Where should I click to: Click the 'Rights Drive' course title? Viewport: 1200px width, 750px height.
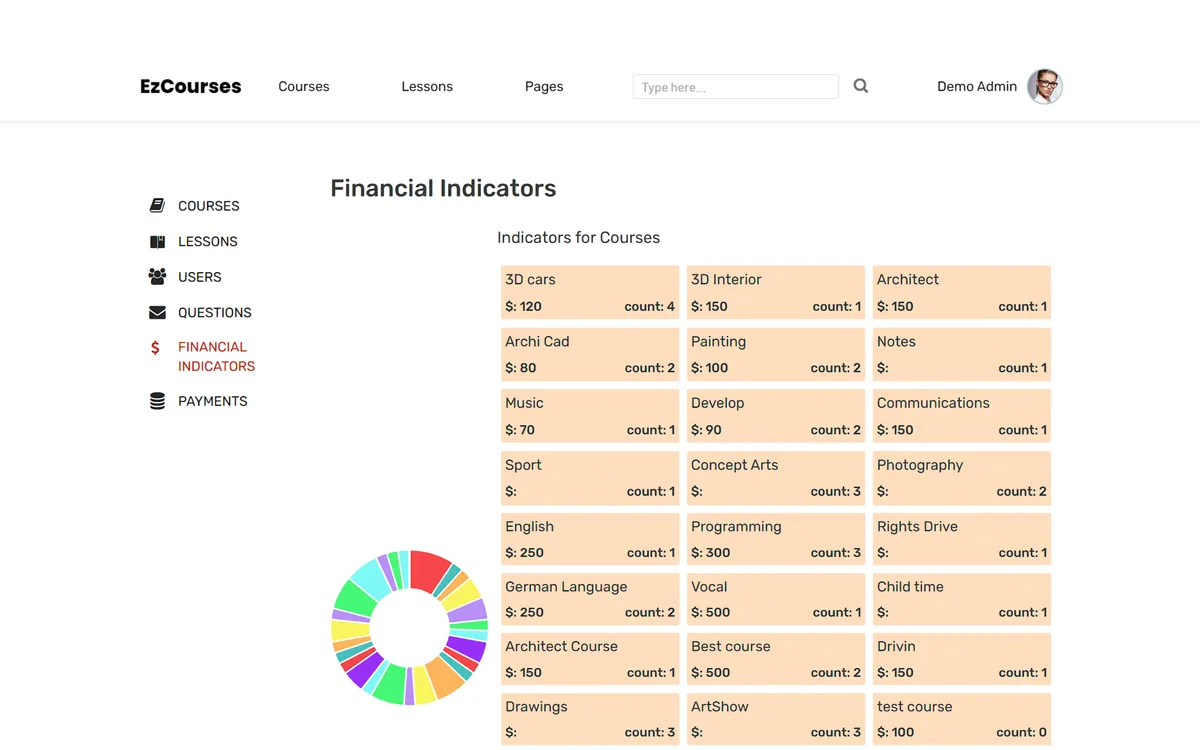click(x=917, y=527)
